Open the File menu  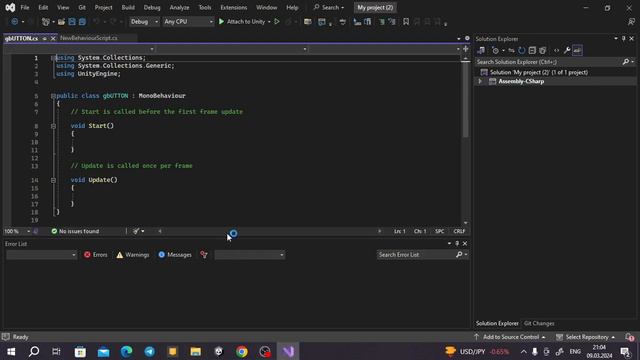pyautogui.click(x=25, y=7)
